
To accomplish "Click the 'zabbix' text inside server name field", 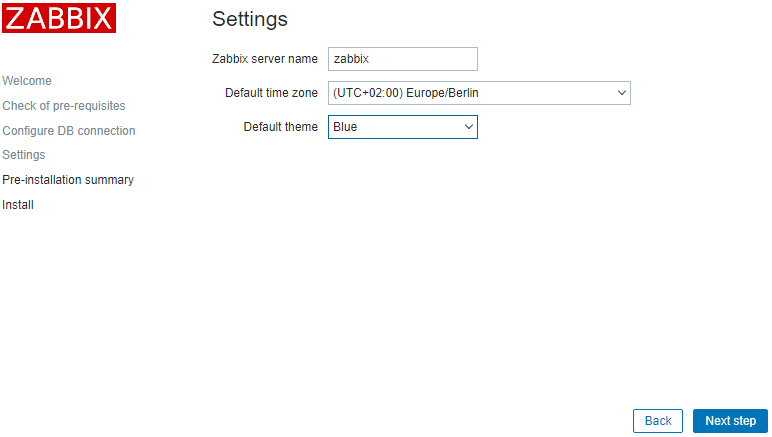I will coord(352,59).
